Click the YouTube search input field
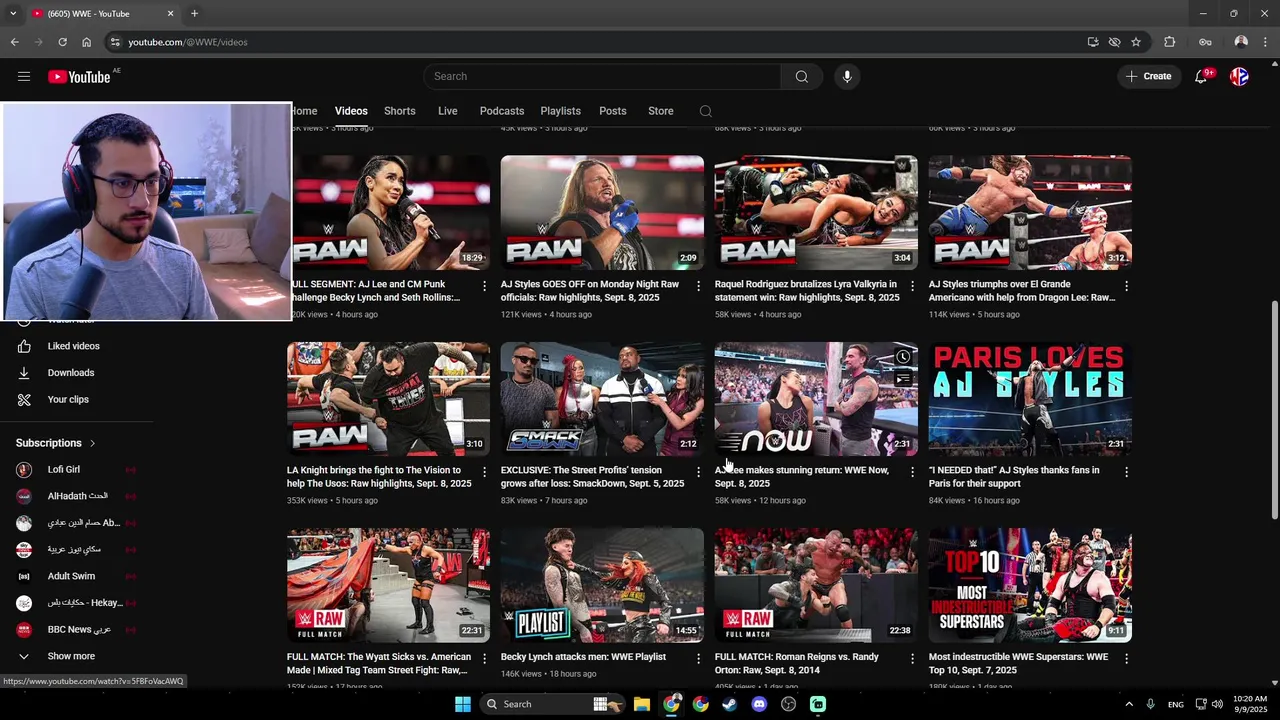This screenshot has height=720, width=1280. (602, 77)
